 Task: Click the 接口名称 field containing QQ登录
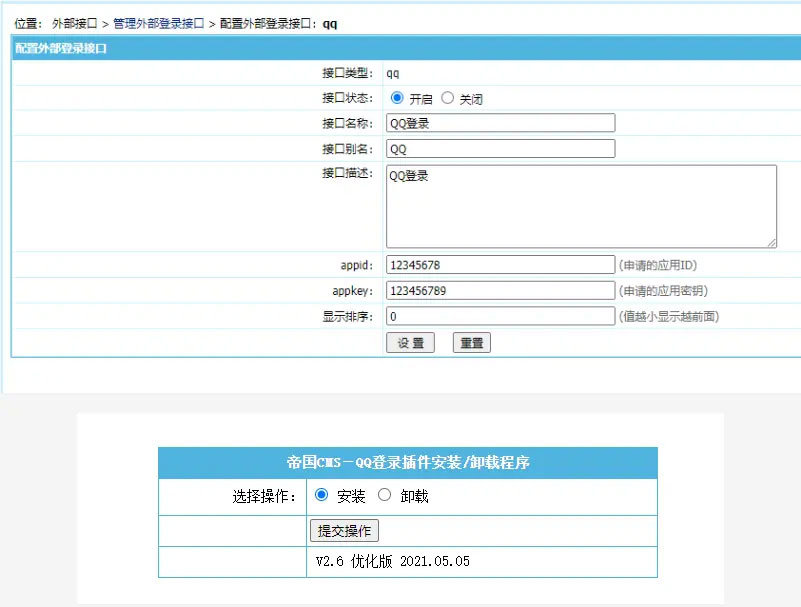(x=500, y=123)
